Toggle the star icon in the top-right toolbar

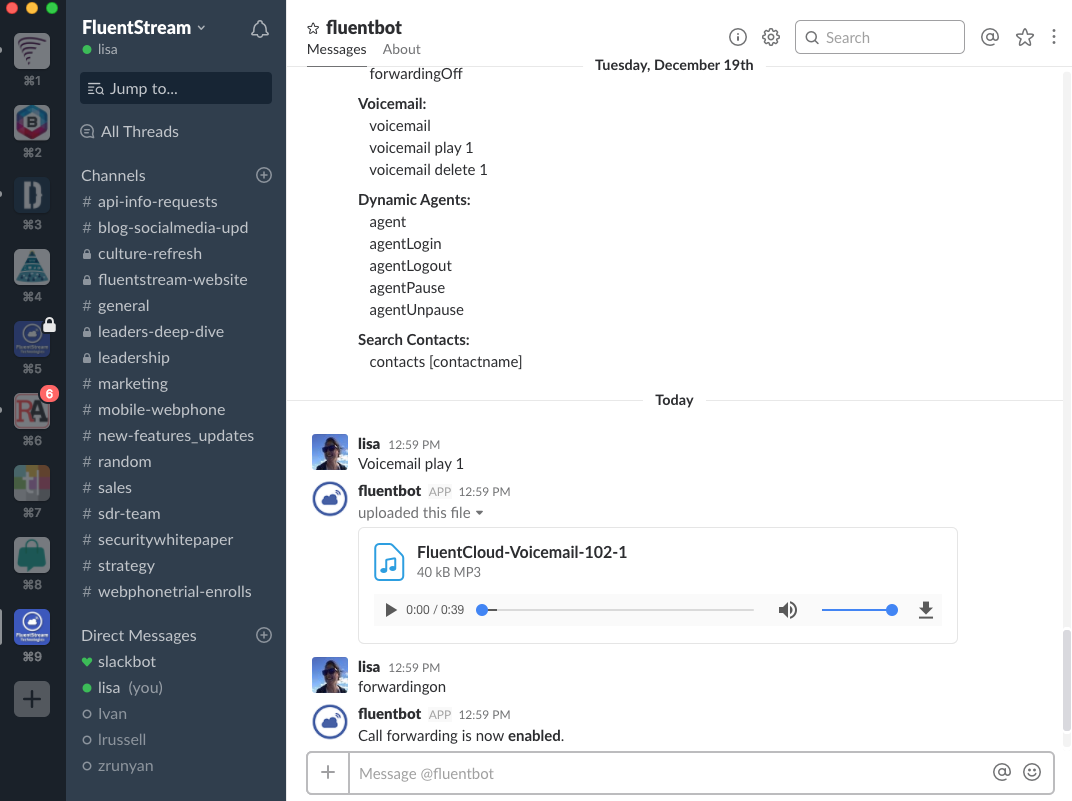[x=1024, y=36]
